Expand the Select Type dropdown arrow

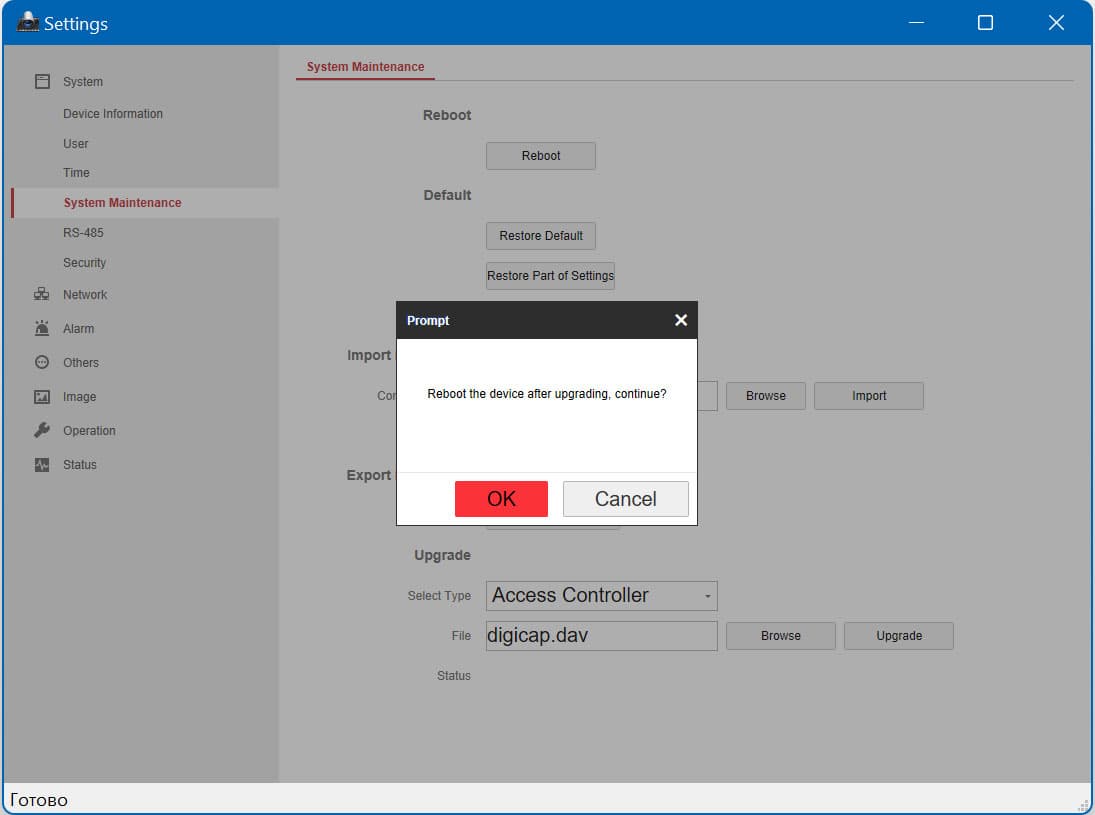click(x=707, y=596)
